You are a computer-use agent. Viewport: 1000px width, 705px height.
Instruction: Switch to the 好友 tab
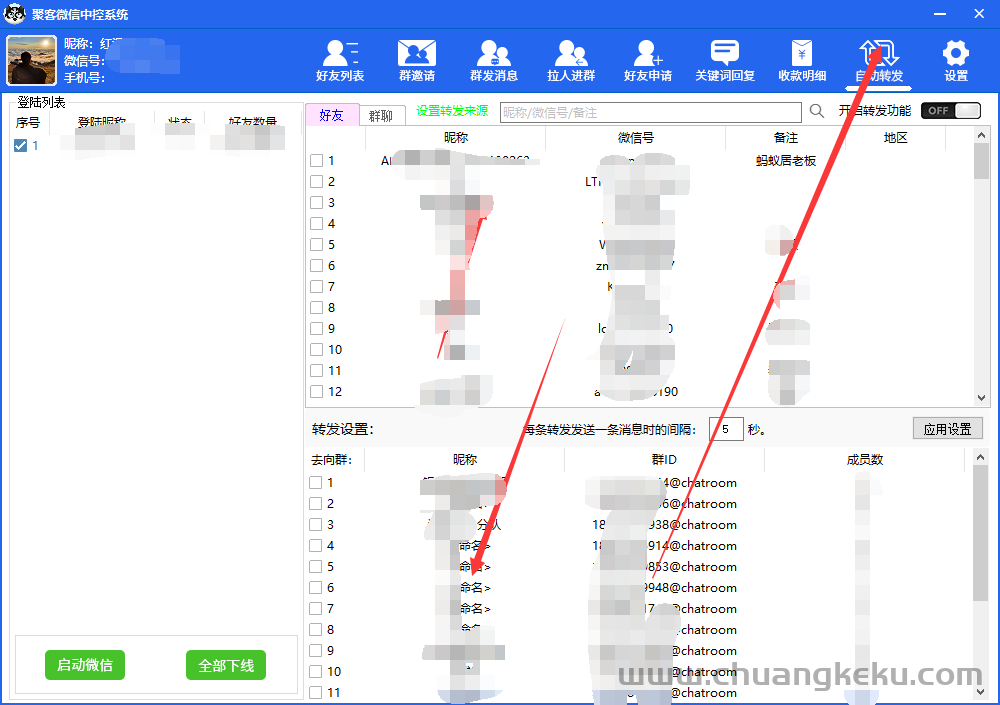(331, 115)
